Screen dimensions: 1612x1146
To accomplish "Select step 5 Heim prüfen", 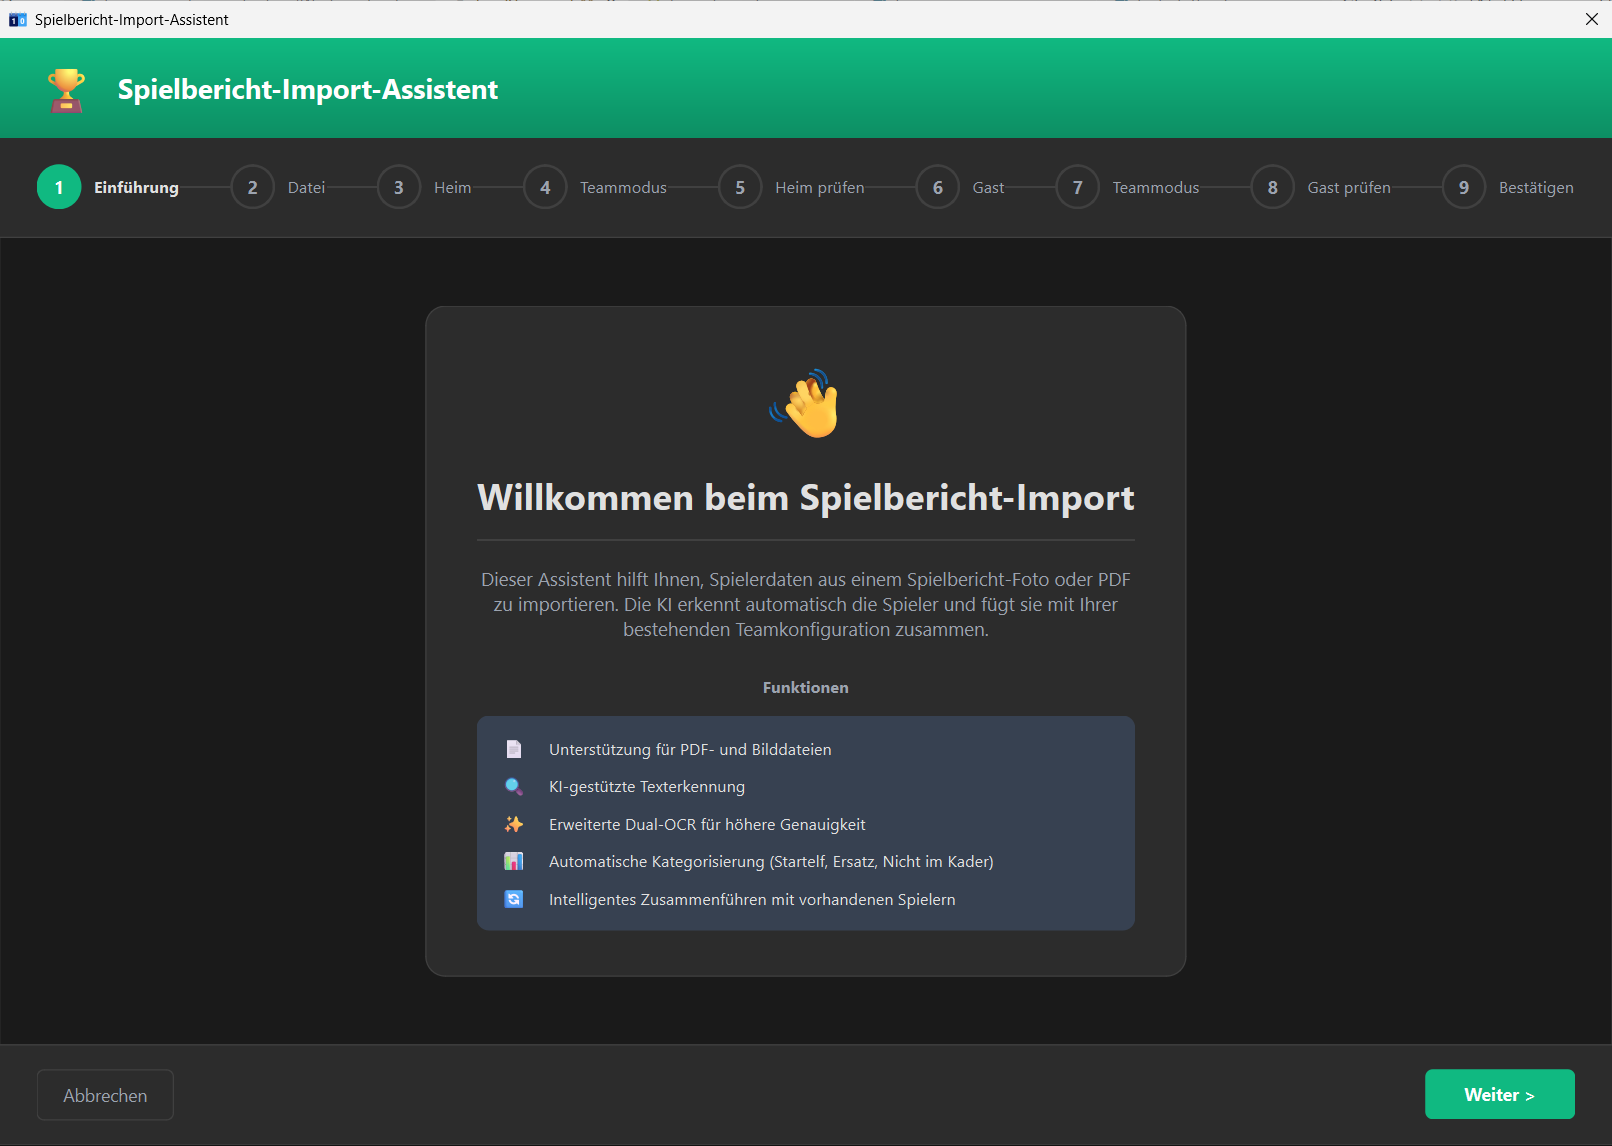I will tap(740, 187).
